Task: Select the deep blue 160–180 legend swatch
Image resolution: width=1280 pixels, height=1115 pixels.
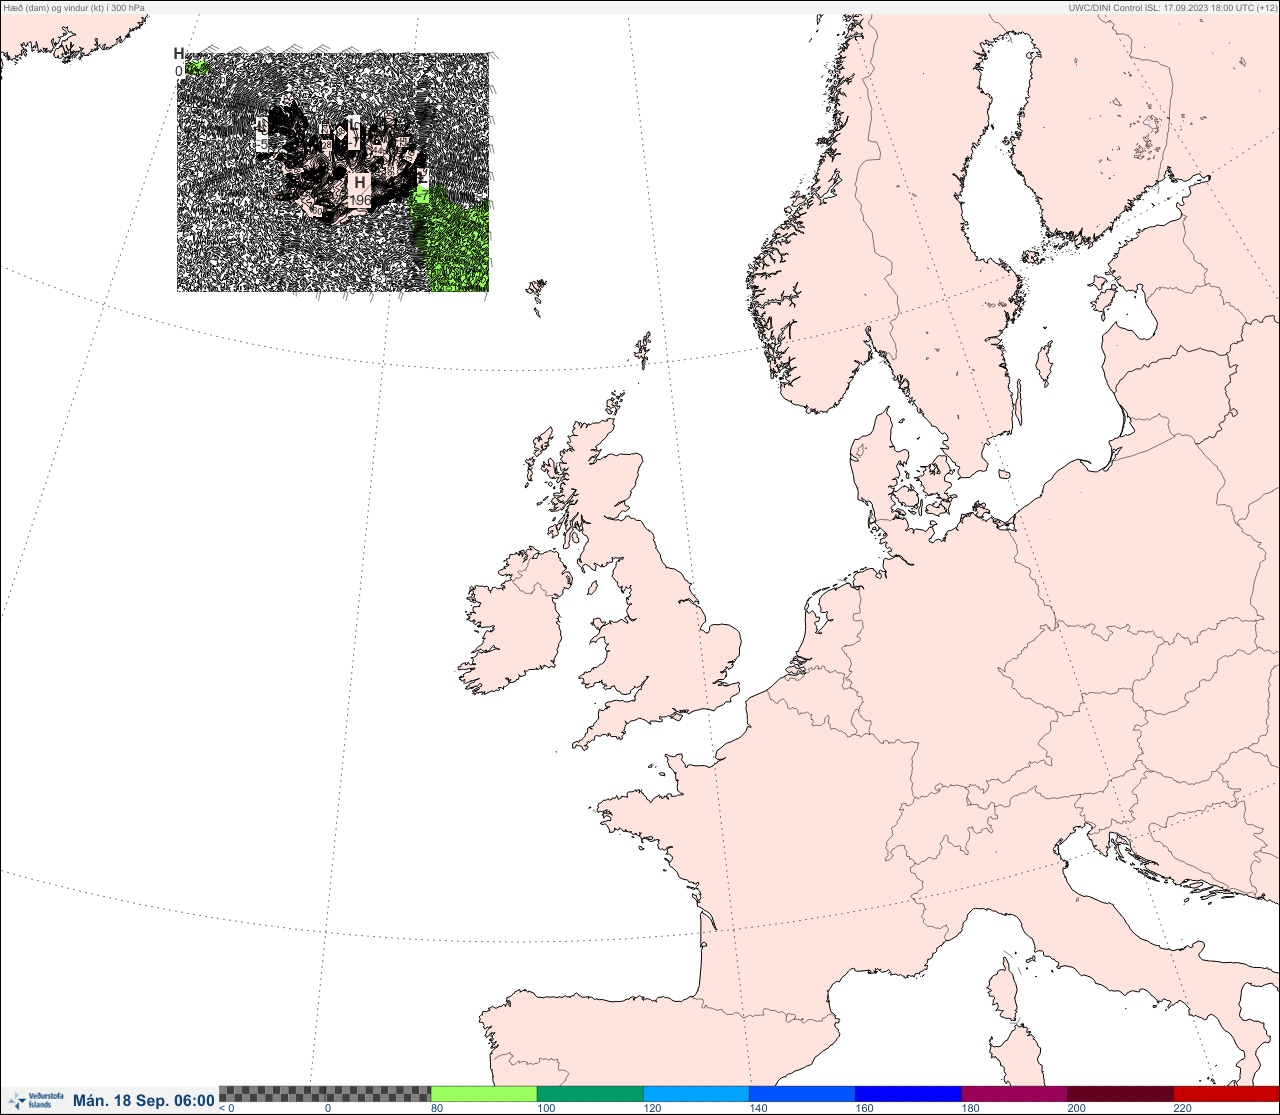Action: coord(908,1094)
